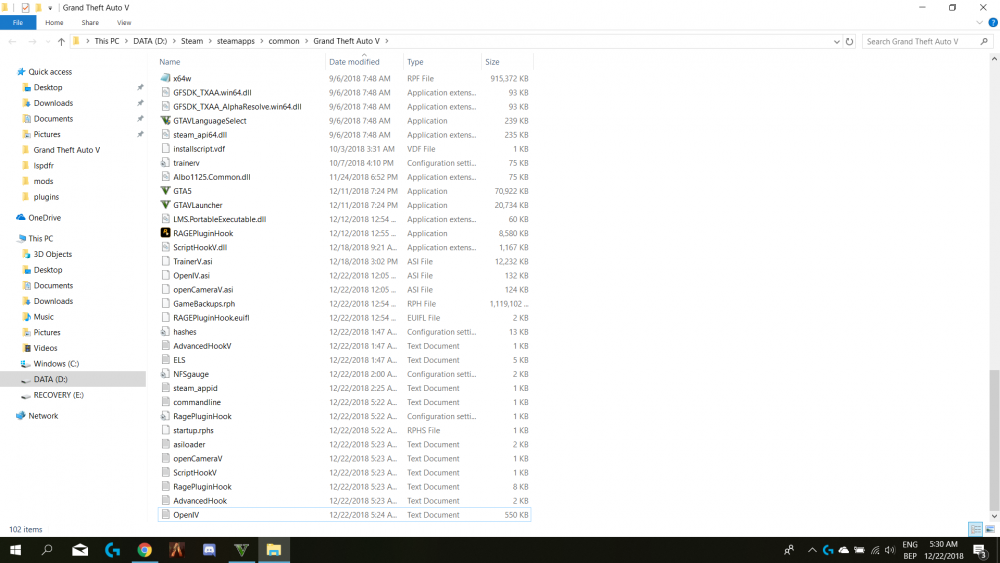Viewport: 1000px width, 563px height.
Task: Expand the ribbon with the chevron
Action: coord(980,22)
